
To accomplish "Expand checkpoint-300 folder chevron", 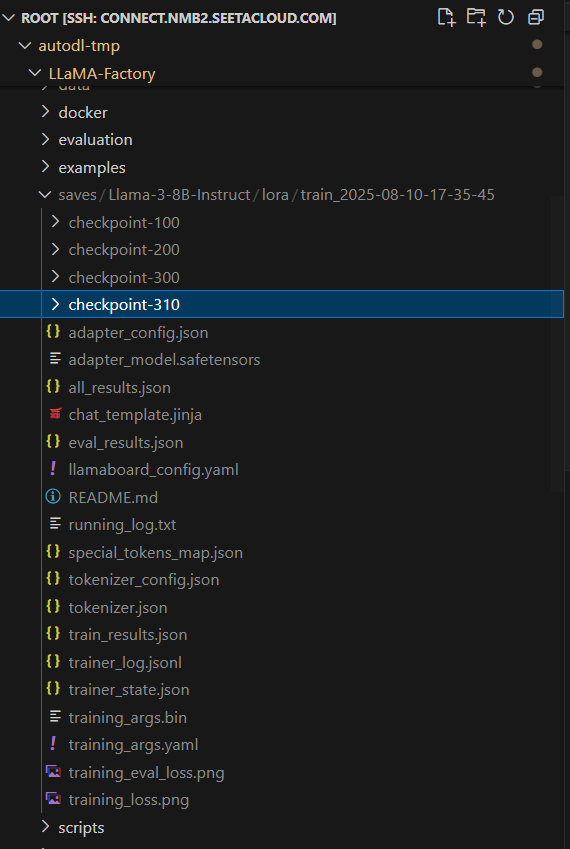I will 55,277.
